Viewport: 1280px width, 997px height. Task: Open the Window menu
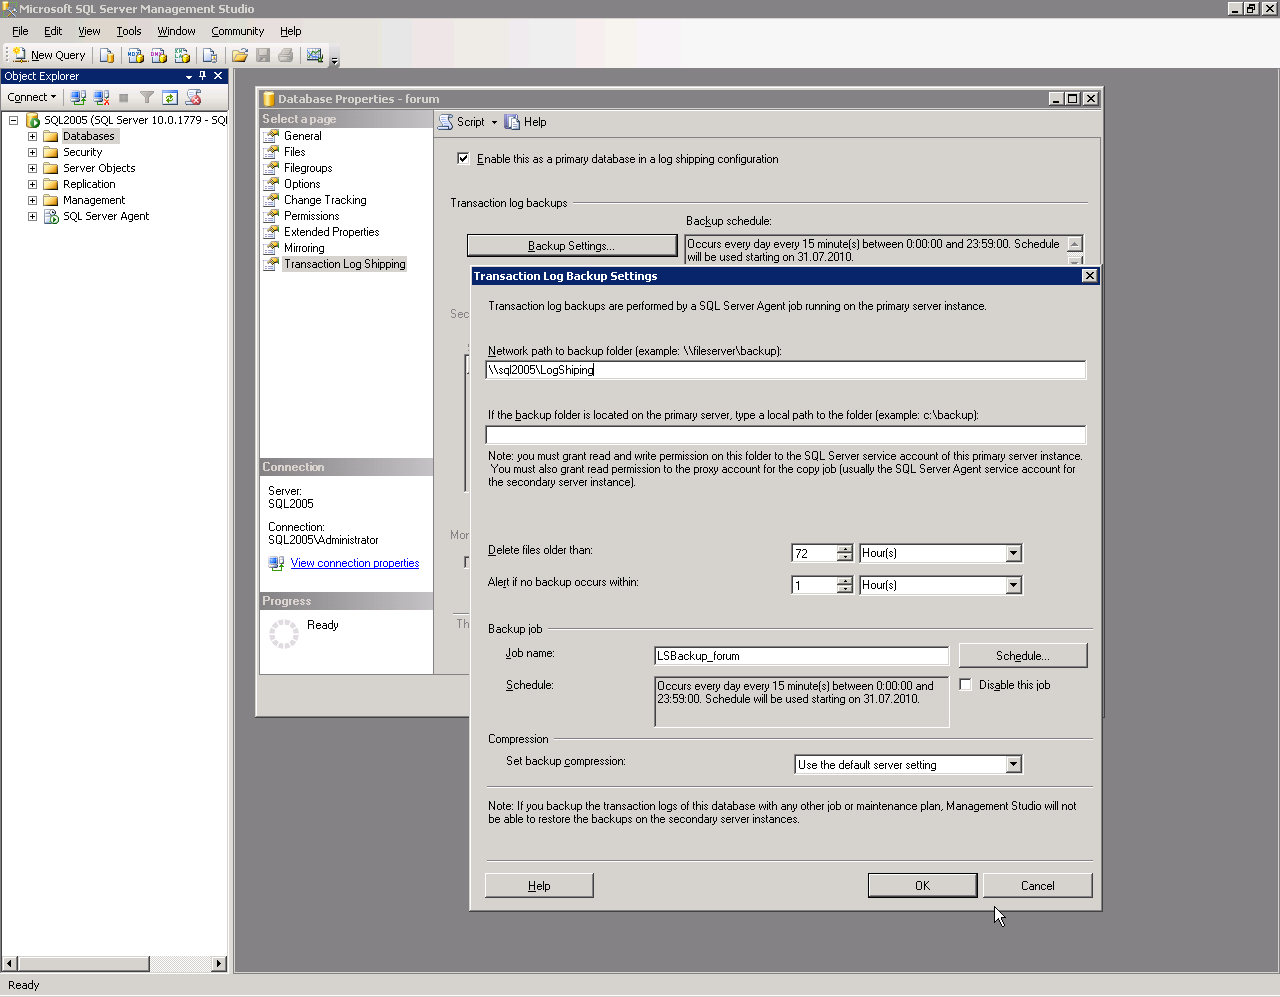[x=176, y=31]
